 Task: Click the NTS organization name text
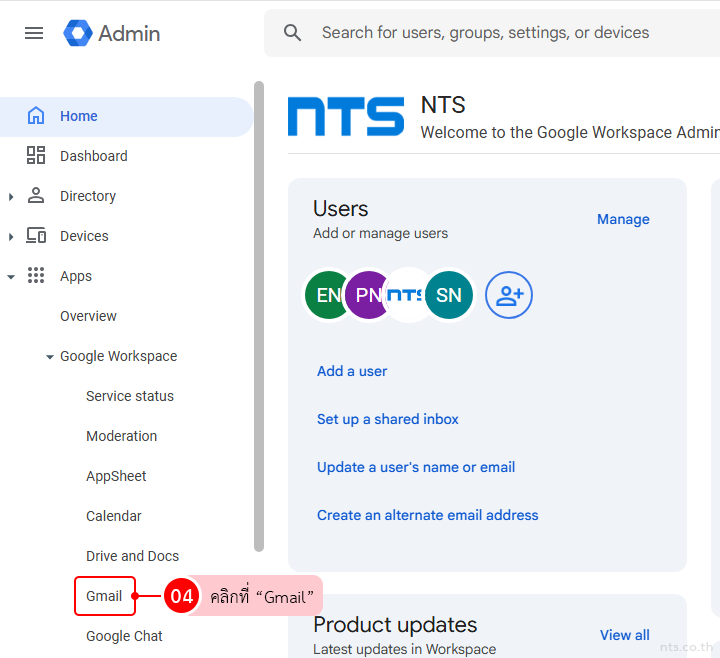tap(443, 105)
